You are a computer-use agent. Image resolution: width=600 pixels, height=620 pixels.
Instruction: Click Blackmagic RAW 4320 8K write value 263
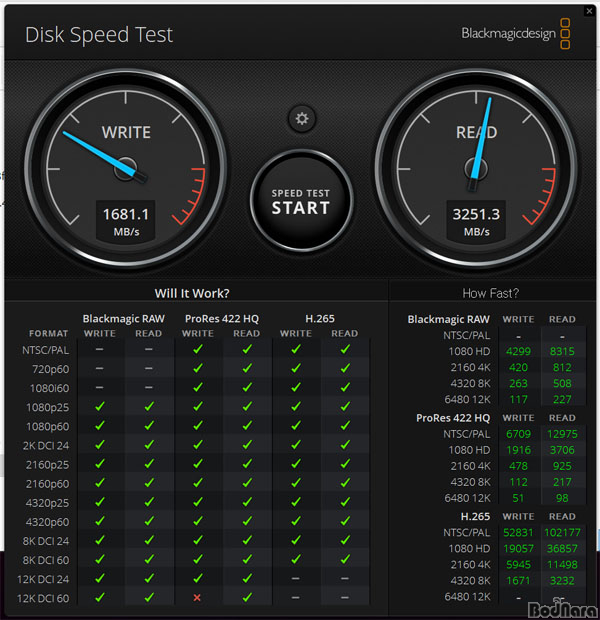click(x=518, y=384)
